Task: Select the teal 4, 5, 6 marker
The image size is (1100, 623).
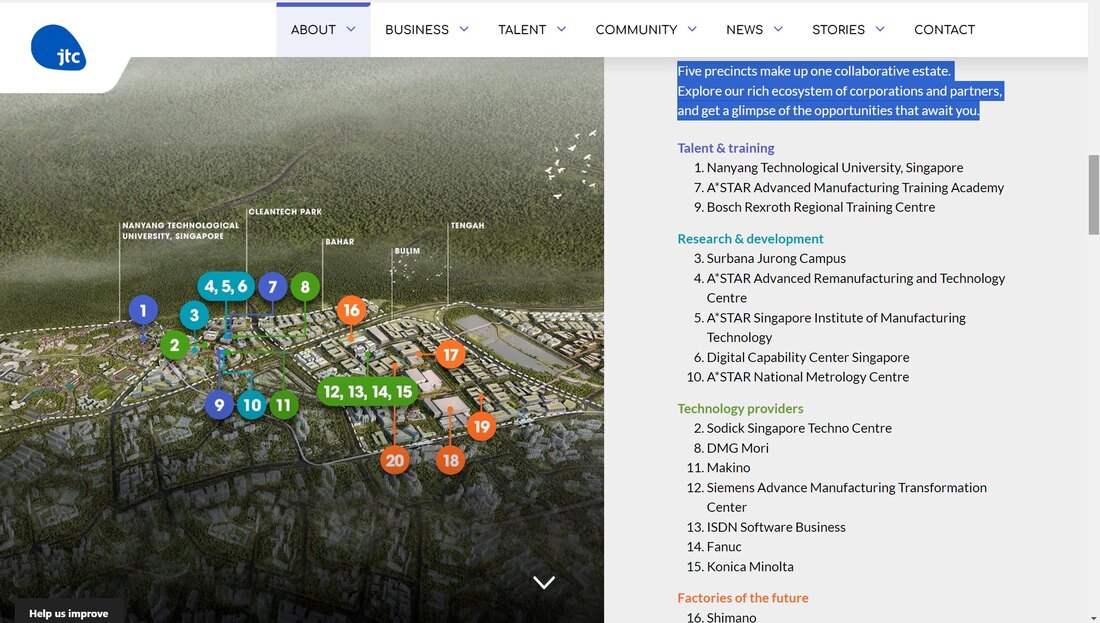Action: [x=226, y=286]
